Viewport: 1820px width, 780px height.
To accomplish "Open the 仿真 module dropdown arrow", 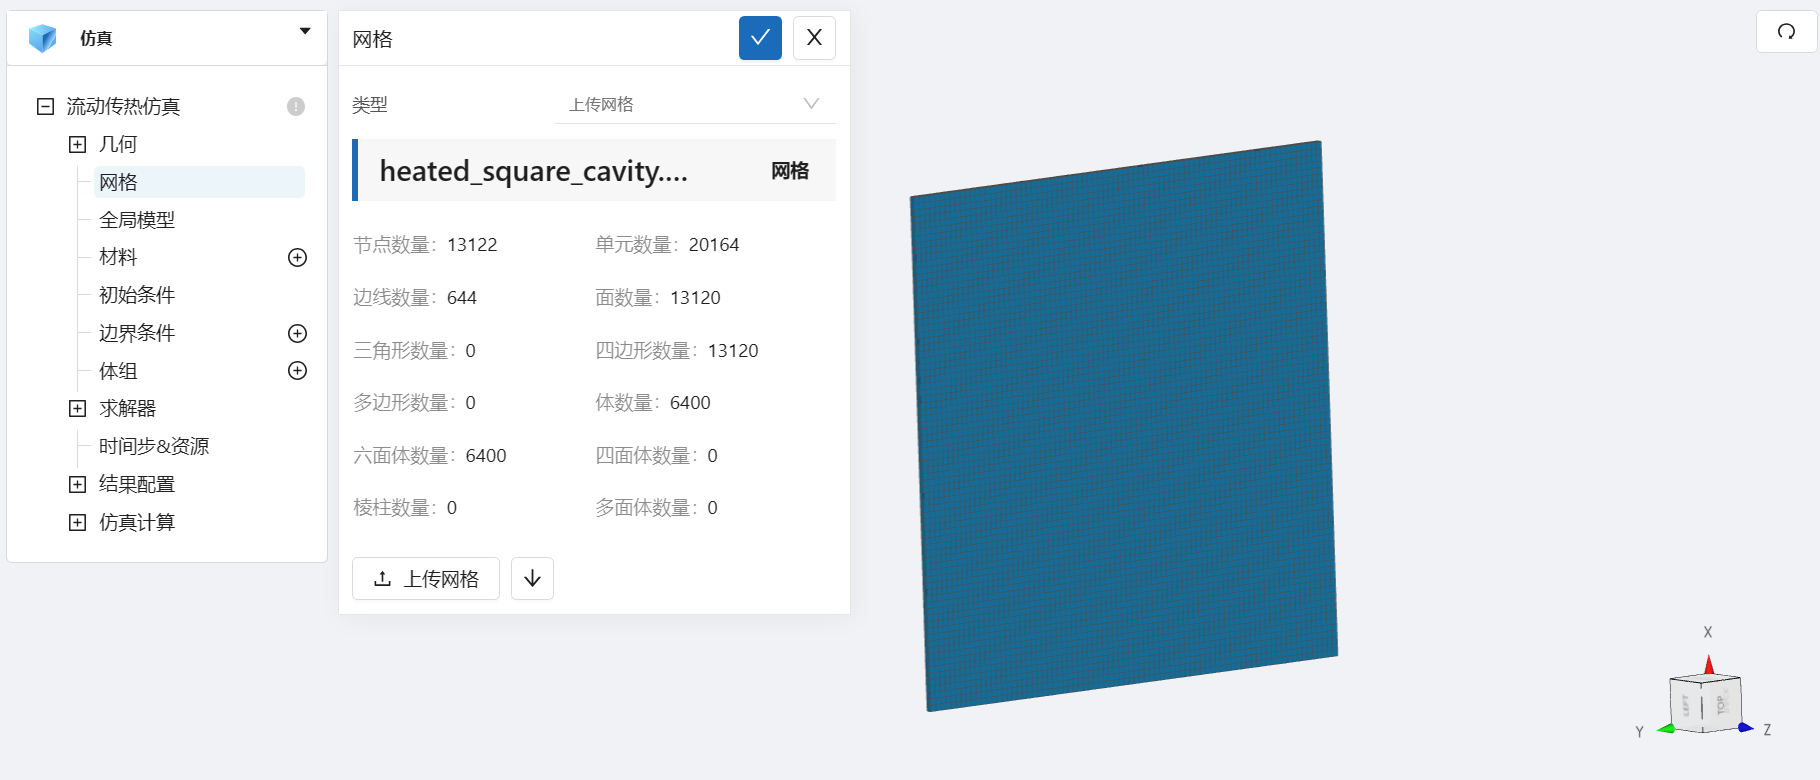I will [305, 31].
